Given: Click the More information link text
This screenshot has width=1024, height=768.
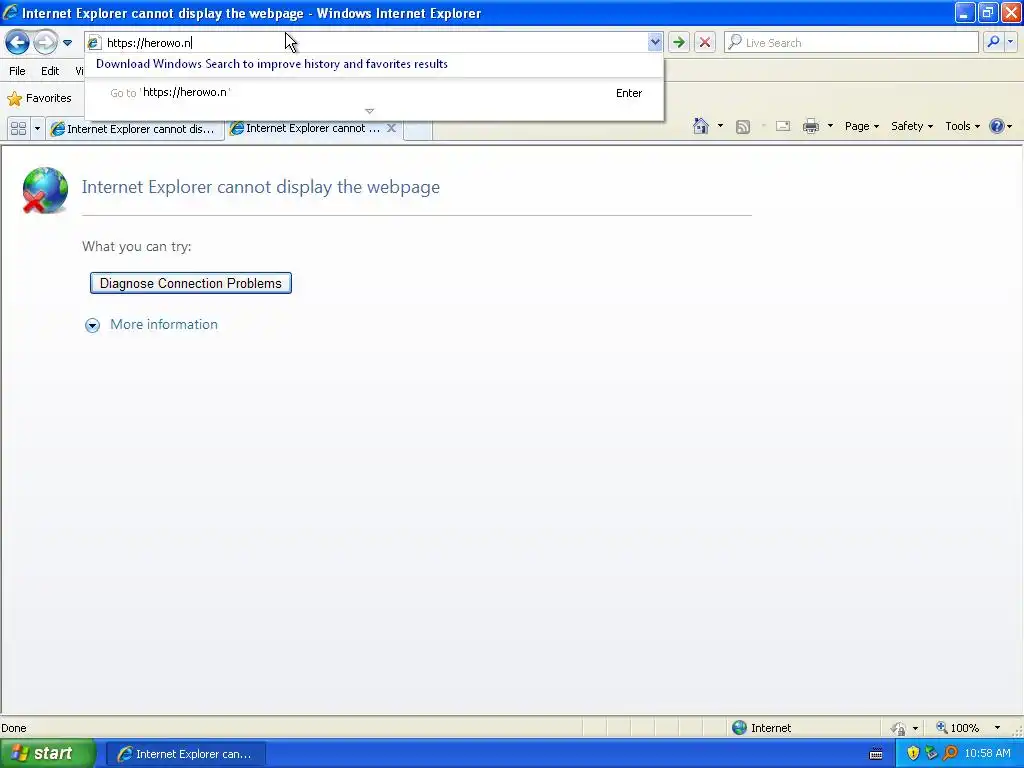Looking at the screenshot, I should coord(164,325).
